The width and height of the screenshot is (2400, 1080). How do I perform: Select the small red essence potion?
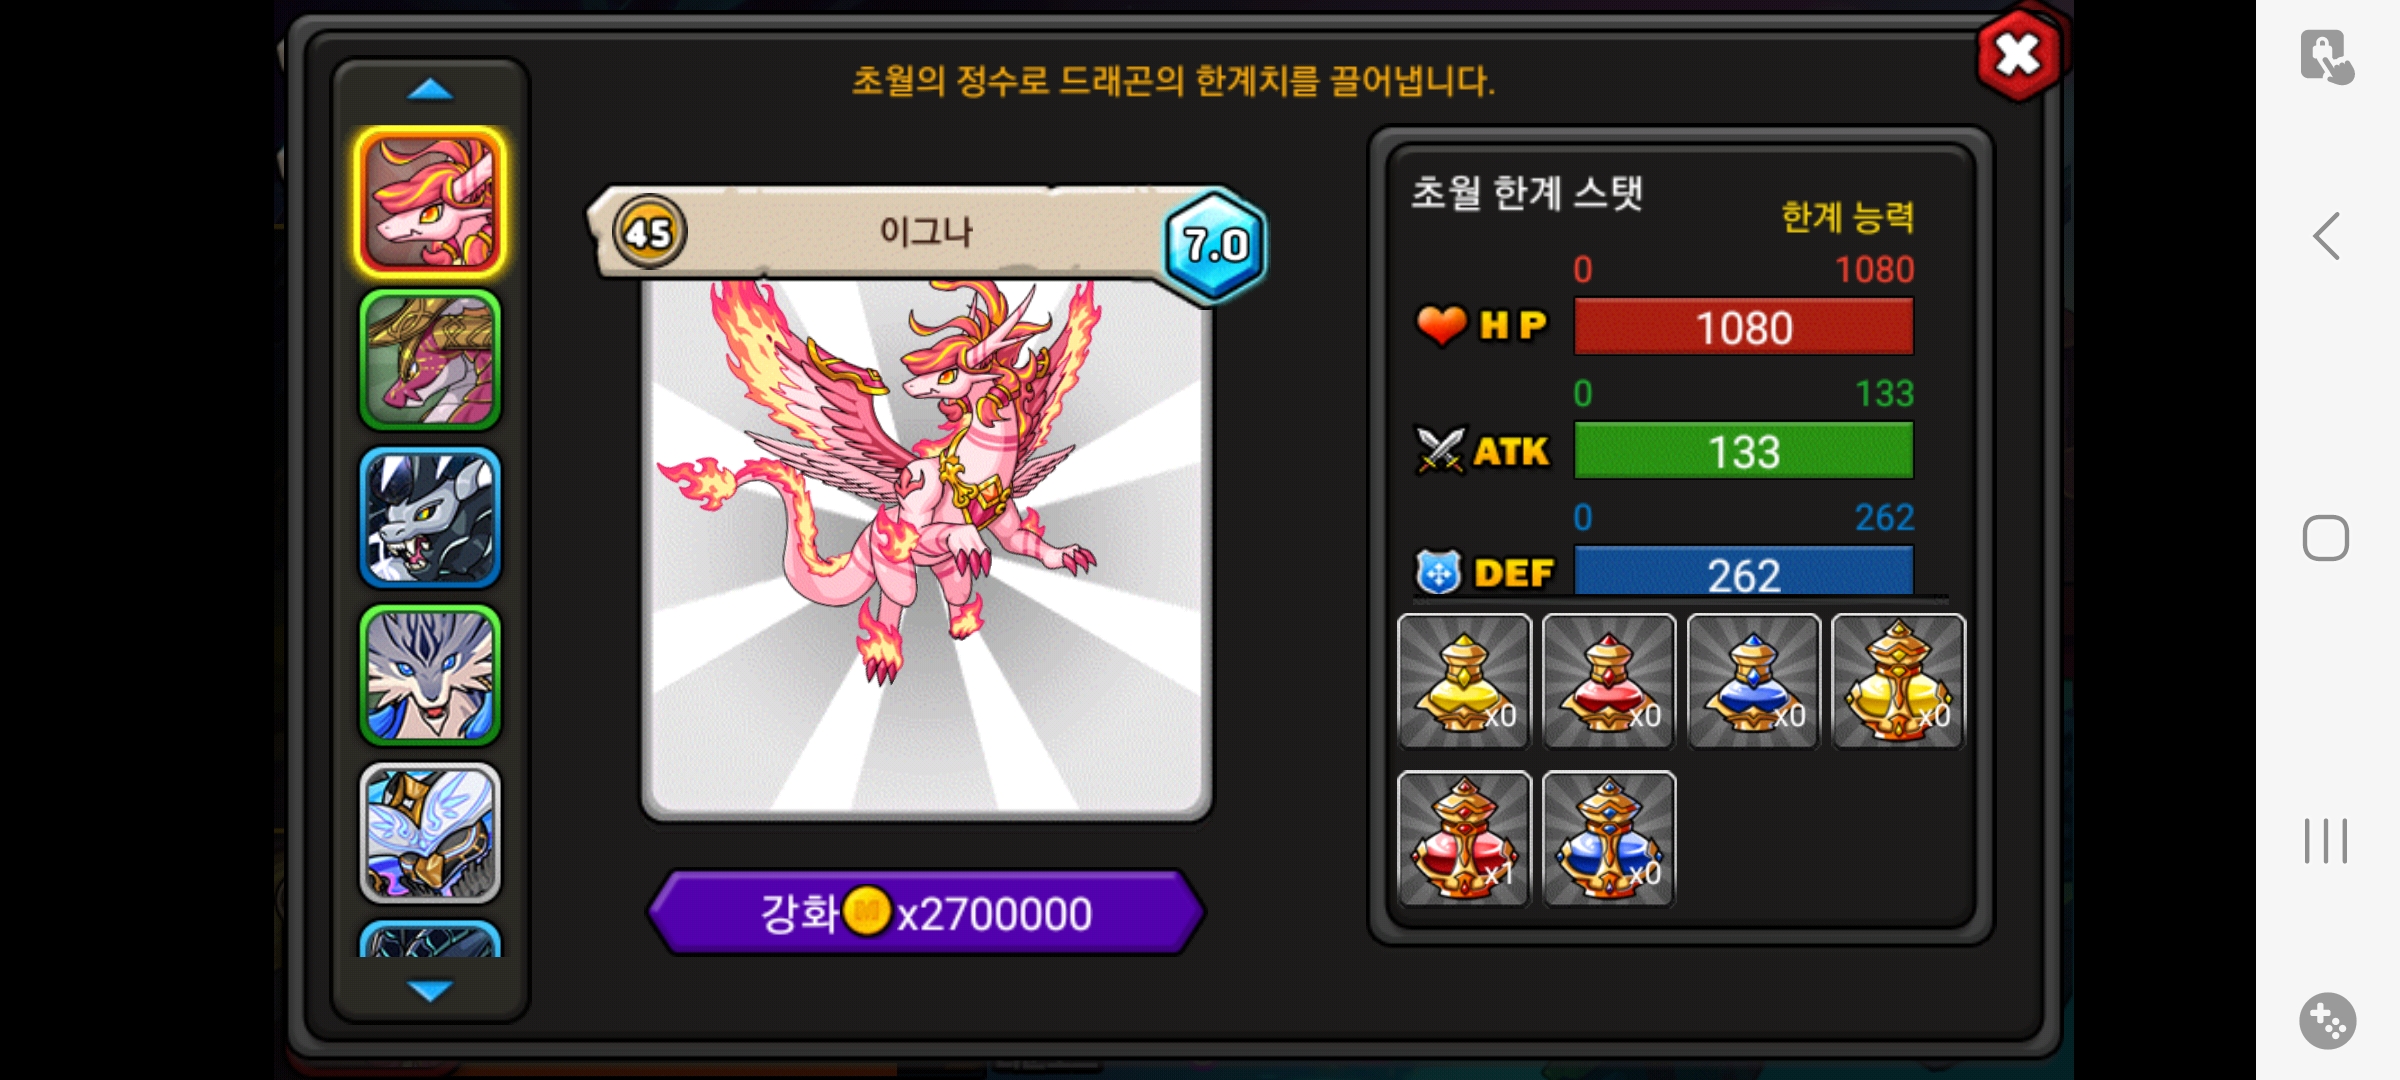(x=1608, y=681)
